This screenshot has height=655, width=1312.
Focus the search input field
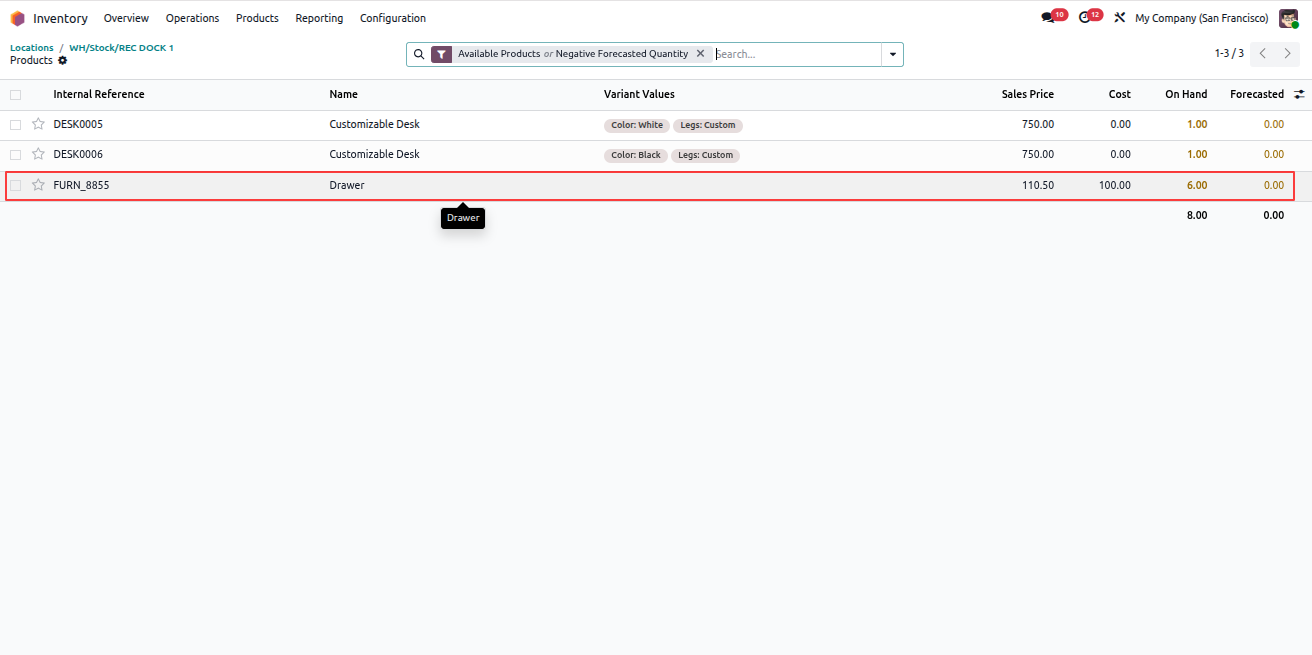[x=796, y=54]
